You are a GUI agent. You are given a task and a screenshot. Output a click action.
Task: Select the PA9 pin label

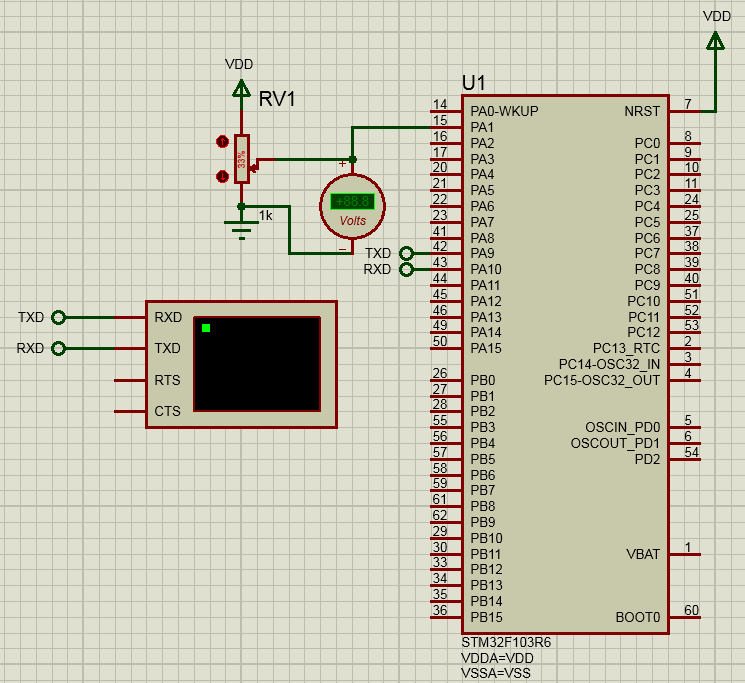pyautogui.click(x=482, y=253)
